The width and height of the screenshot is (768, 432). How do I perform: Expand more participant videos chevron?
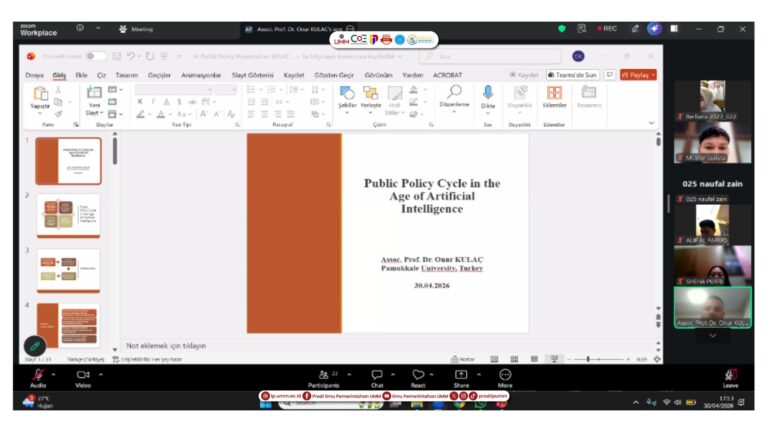pyautogui.click(x=713, y=336)
